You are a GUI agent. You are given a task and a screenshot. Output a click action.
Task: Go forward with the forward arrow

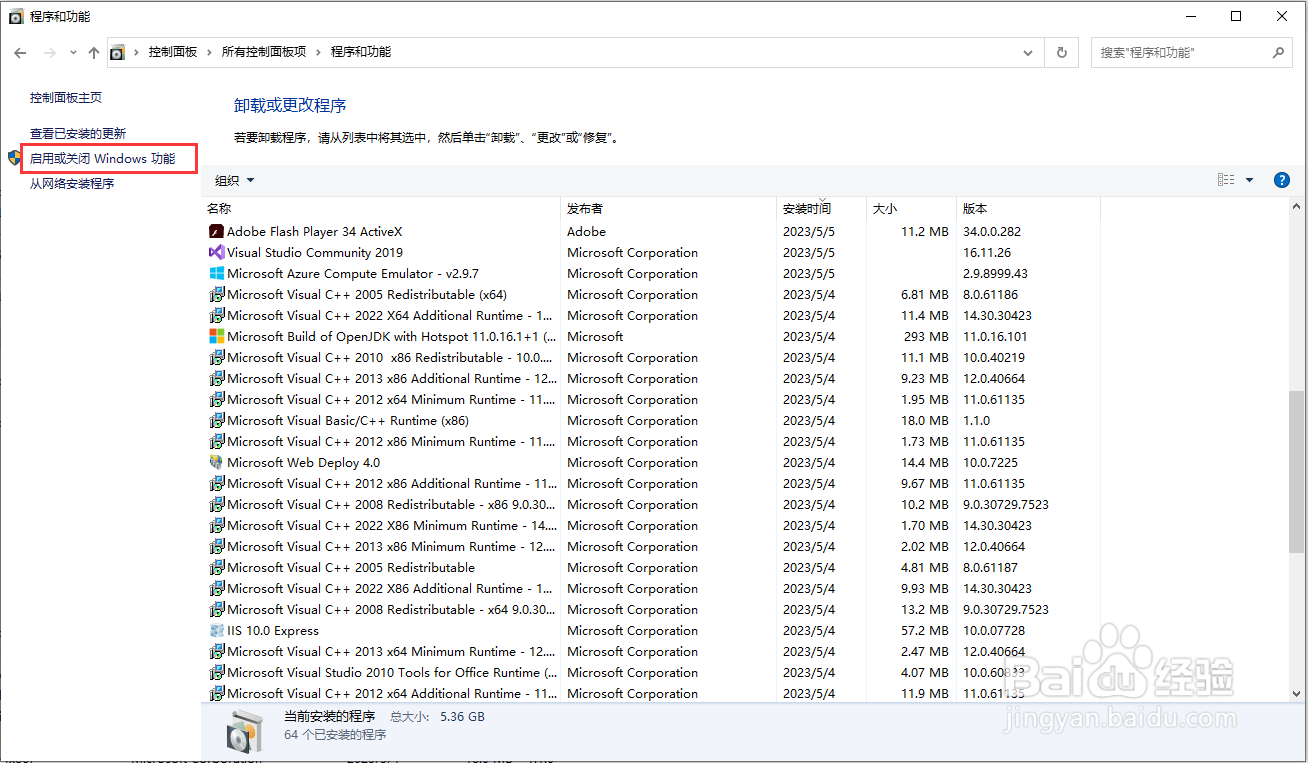coord(49,52)
